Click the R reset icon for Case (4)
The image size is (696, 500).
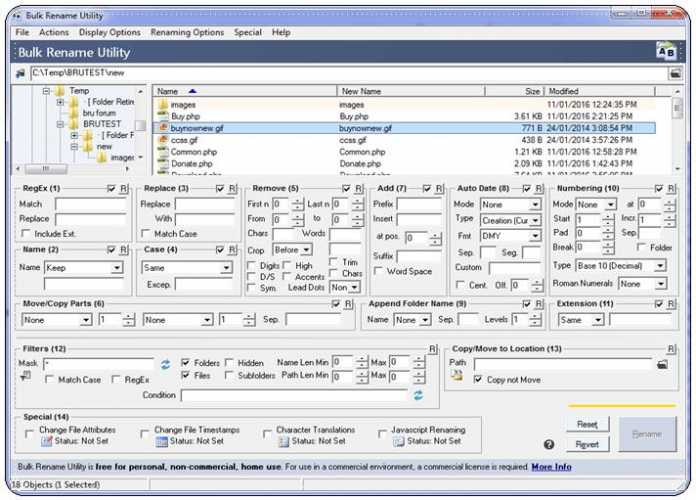click(x=233, y=250)
